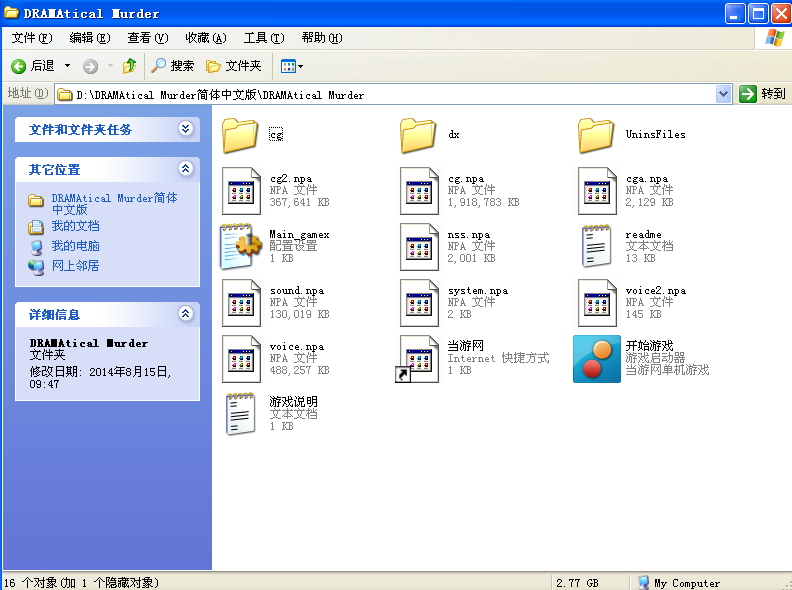Go up one folder level
Viewport: 792px width, 590px height.
coord(129,66)
